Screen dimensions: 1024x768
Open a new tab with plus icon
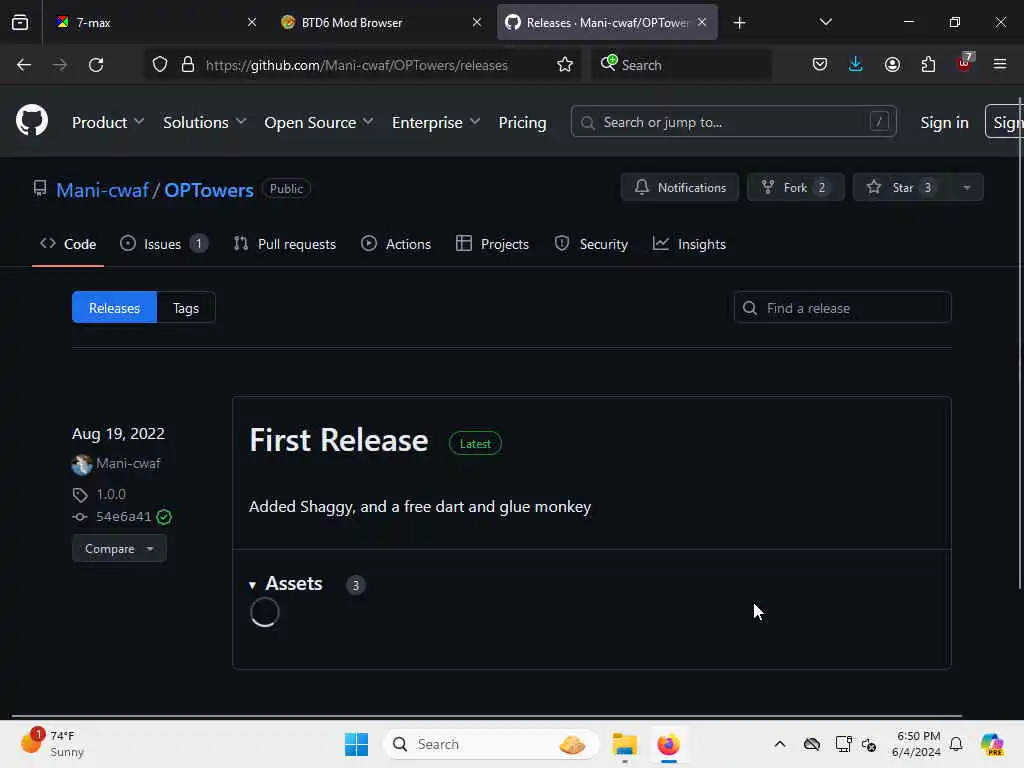point(739,23)
